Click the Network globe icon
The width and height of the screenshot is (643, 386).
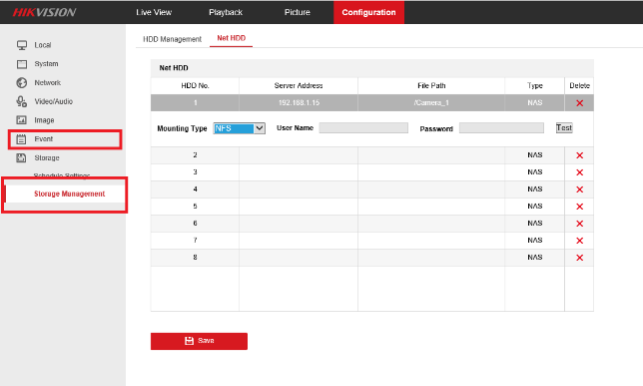tap(22, 83)
